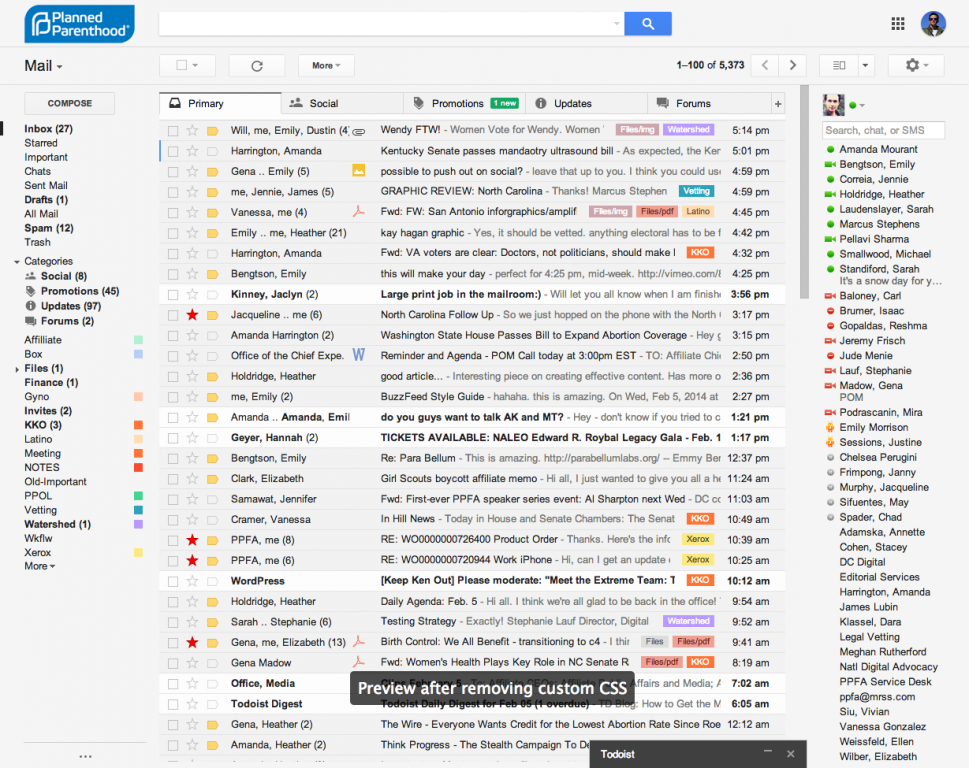The image size is (969, 768).
Task: Click the Search, chat, or SMS field
Action: [883, 130]
